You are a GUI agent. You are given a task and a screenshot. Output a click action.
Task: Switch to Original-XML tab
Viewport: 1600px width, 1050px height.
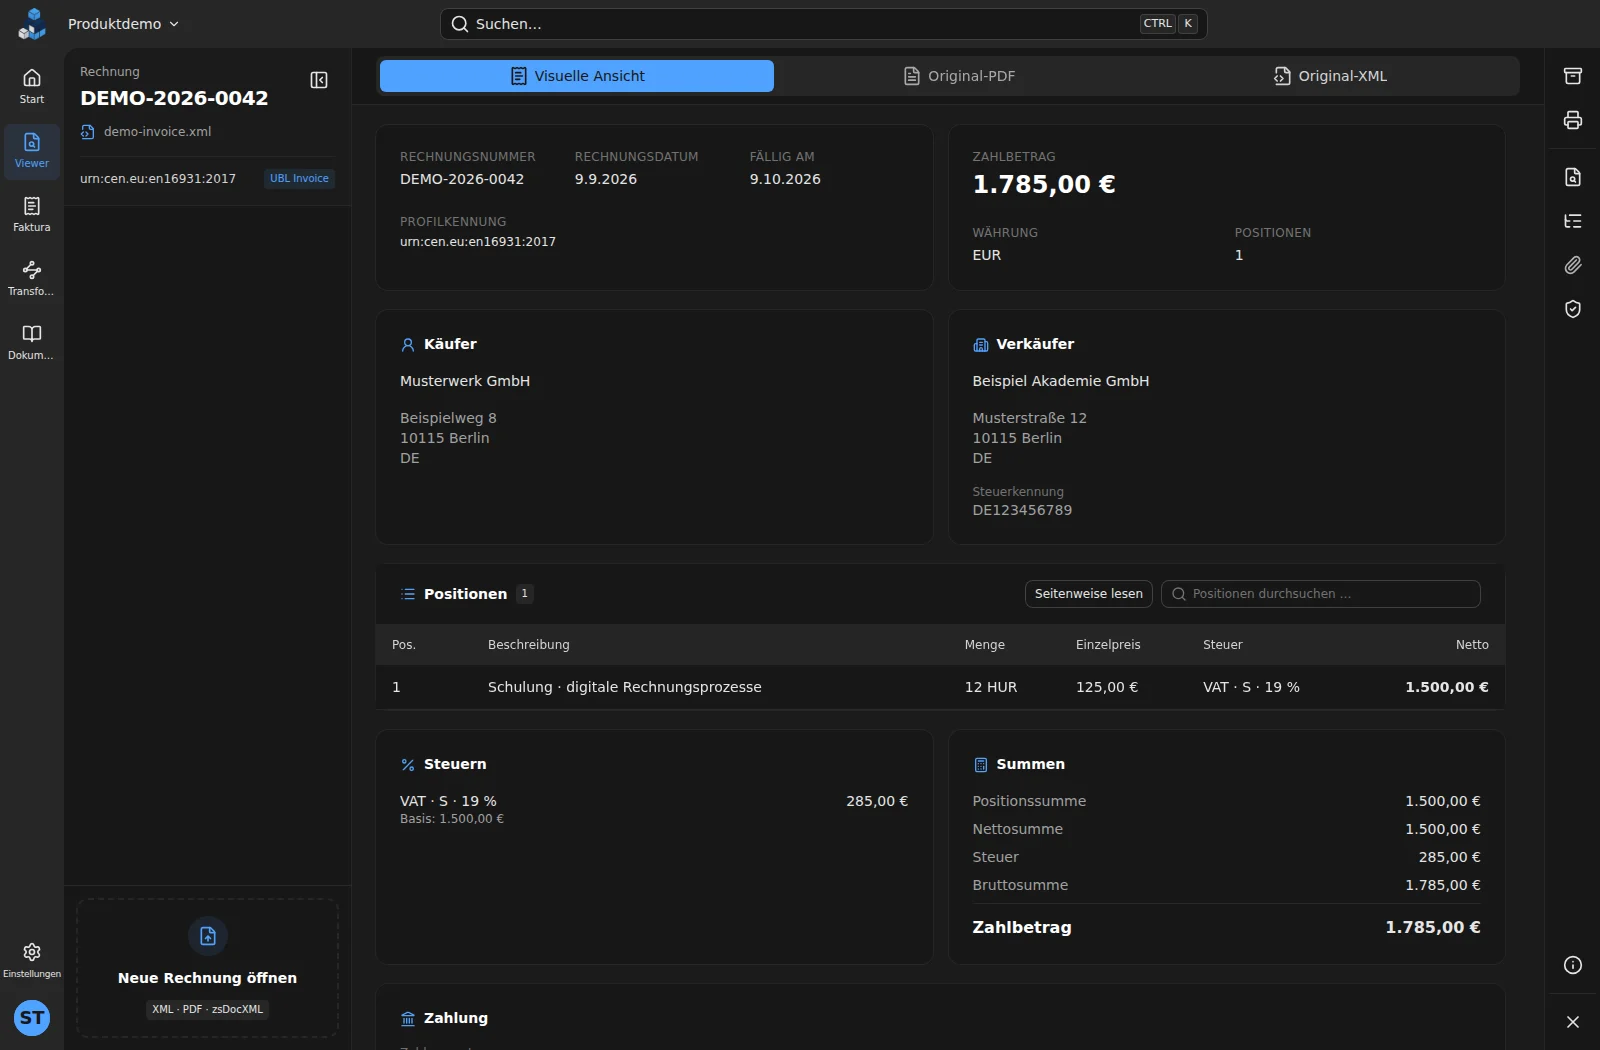(x=1331, y=76)
